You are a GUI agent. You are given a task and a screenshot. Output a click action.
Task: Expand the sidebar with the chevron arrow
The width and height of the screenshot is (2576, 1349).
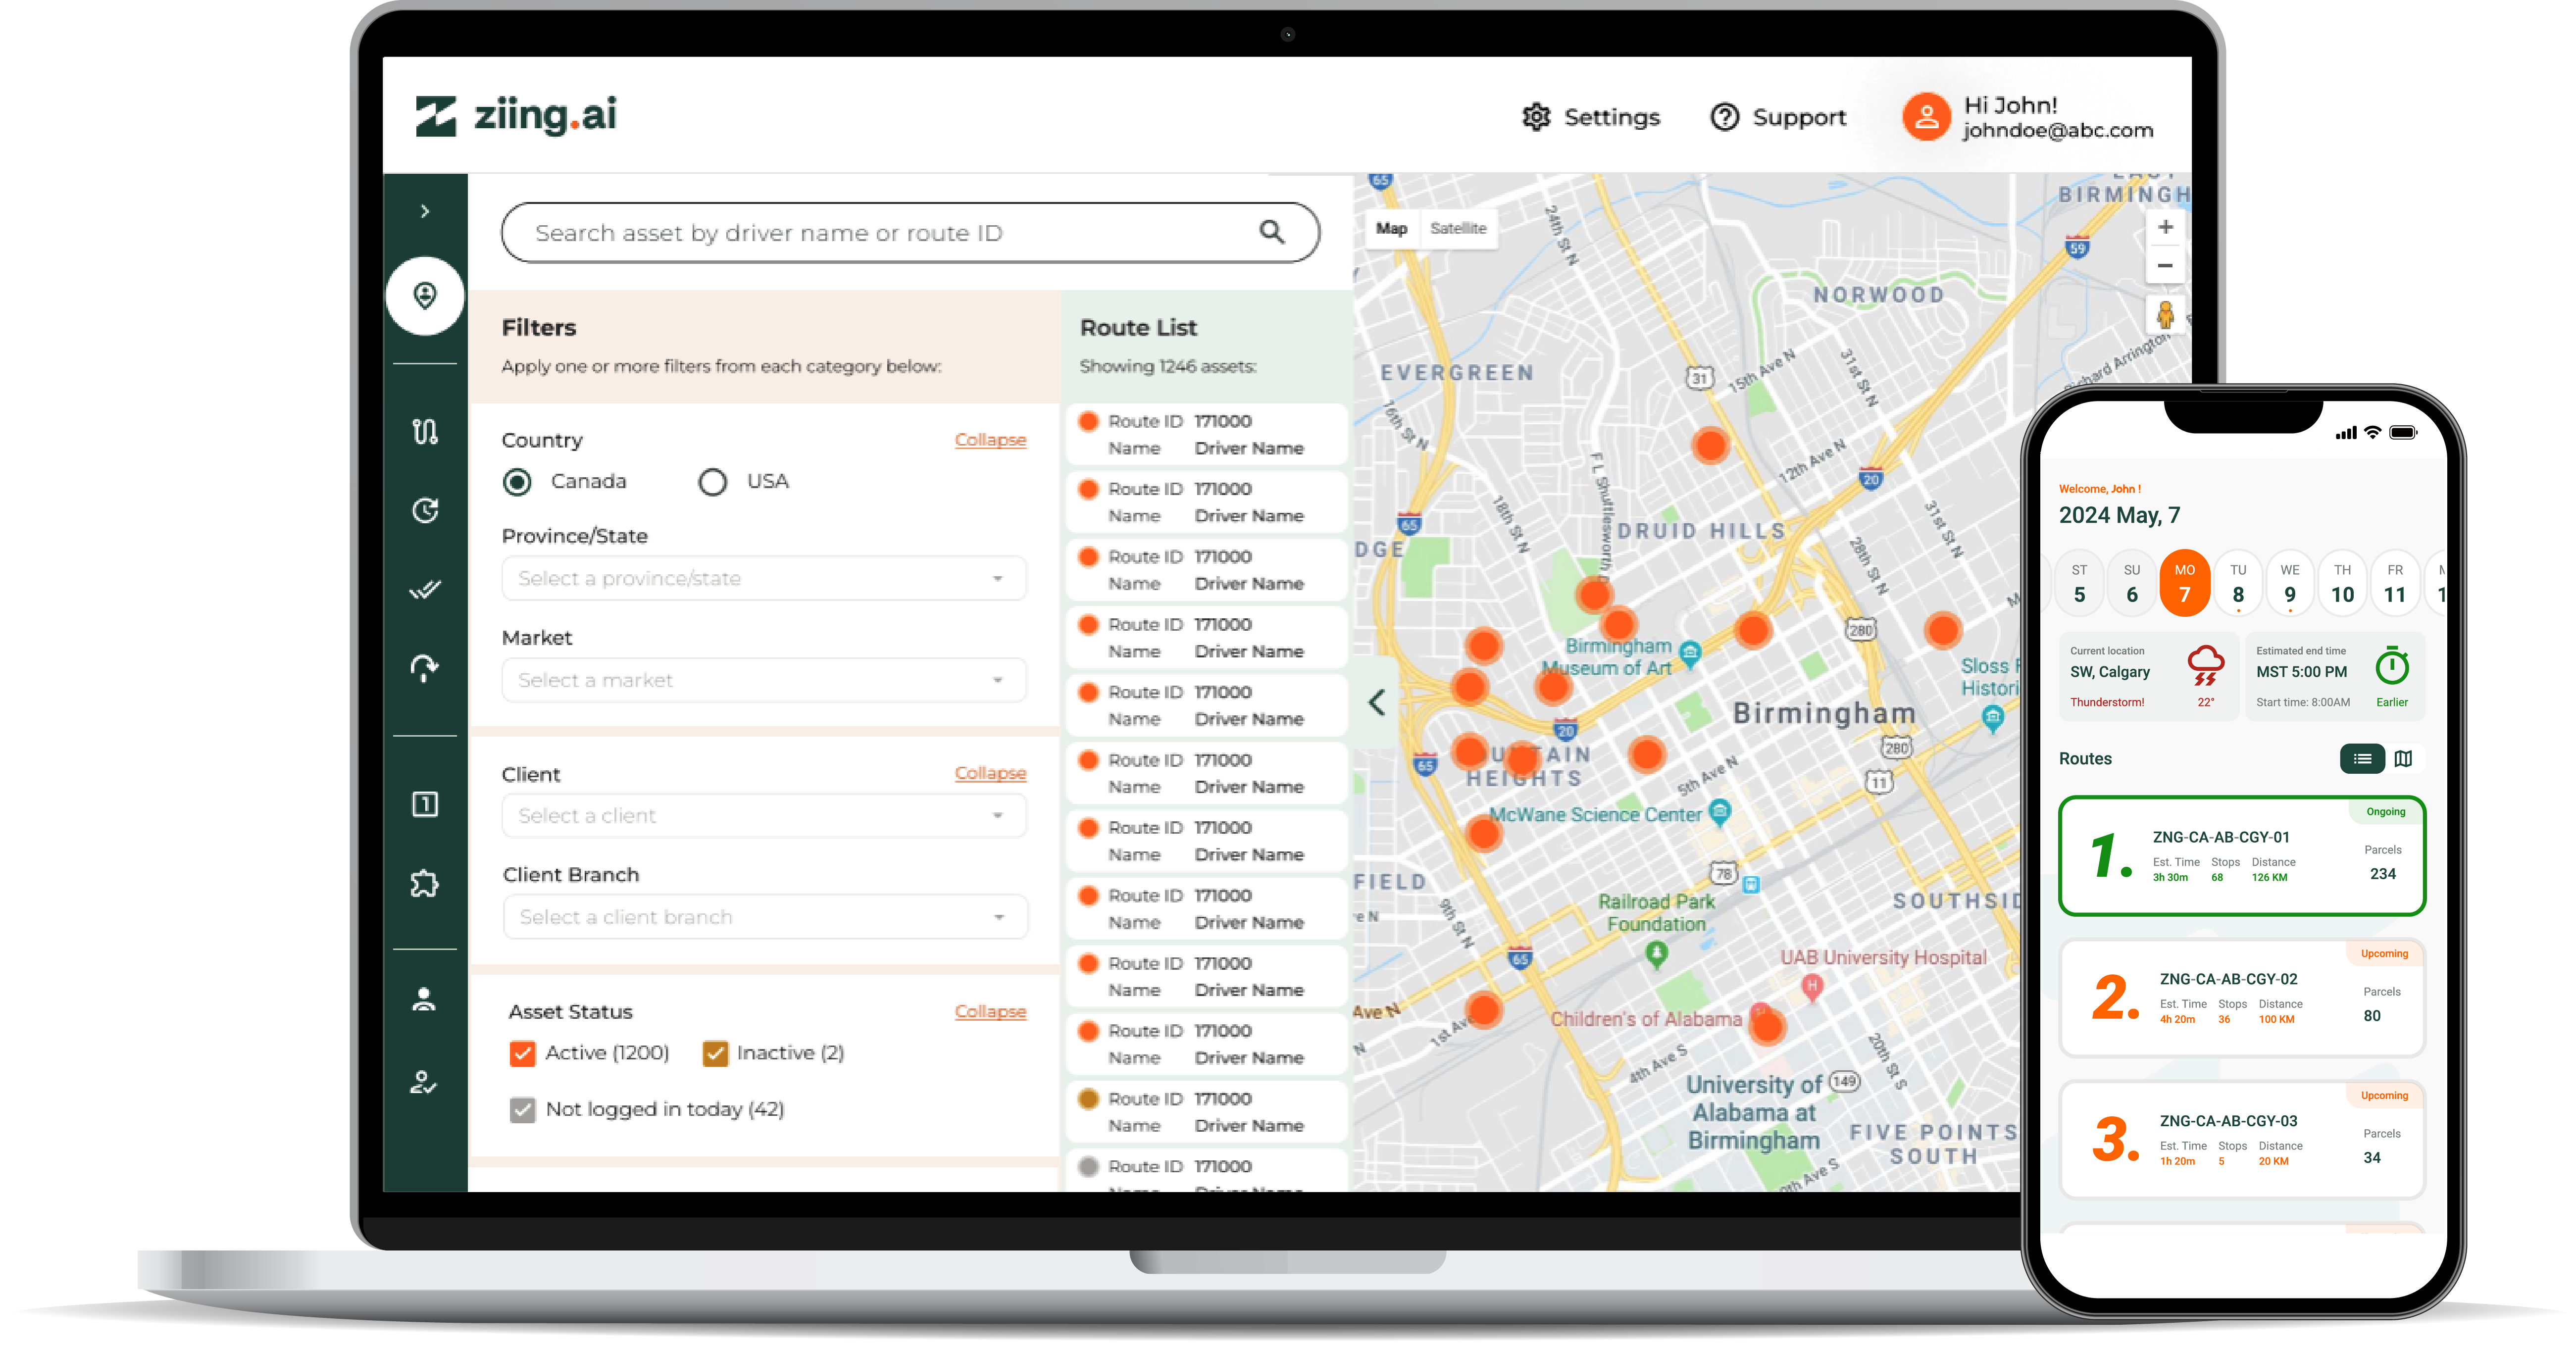(x=425, y=211)
